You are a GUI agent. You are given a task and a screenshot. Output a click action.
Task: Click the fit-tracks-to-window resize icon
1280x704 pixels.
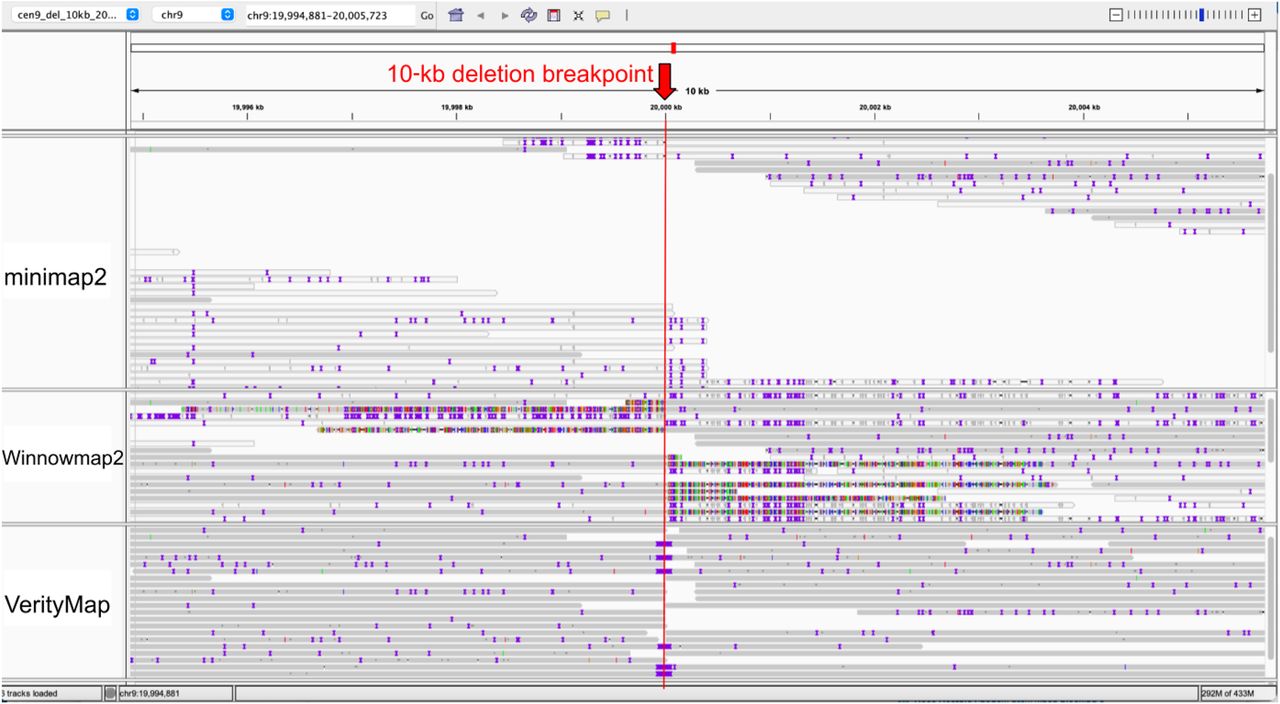[x=578, y=16]
